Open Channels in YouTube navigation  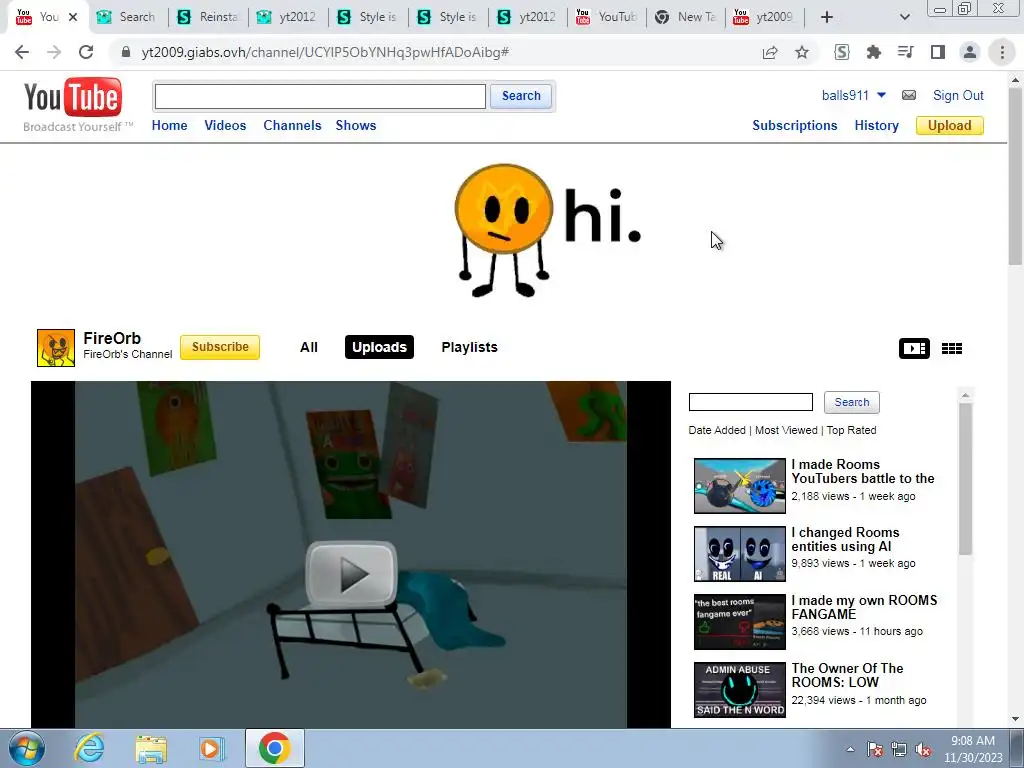tap(292, 125)
